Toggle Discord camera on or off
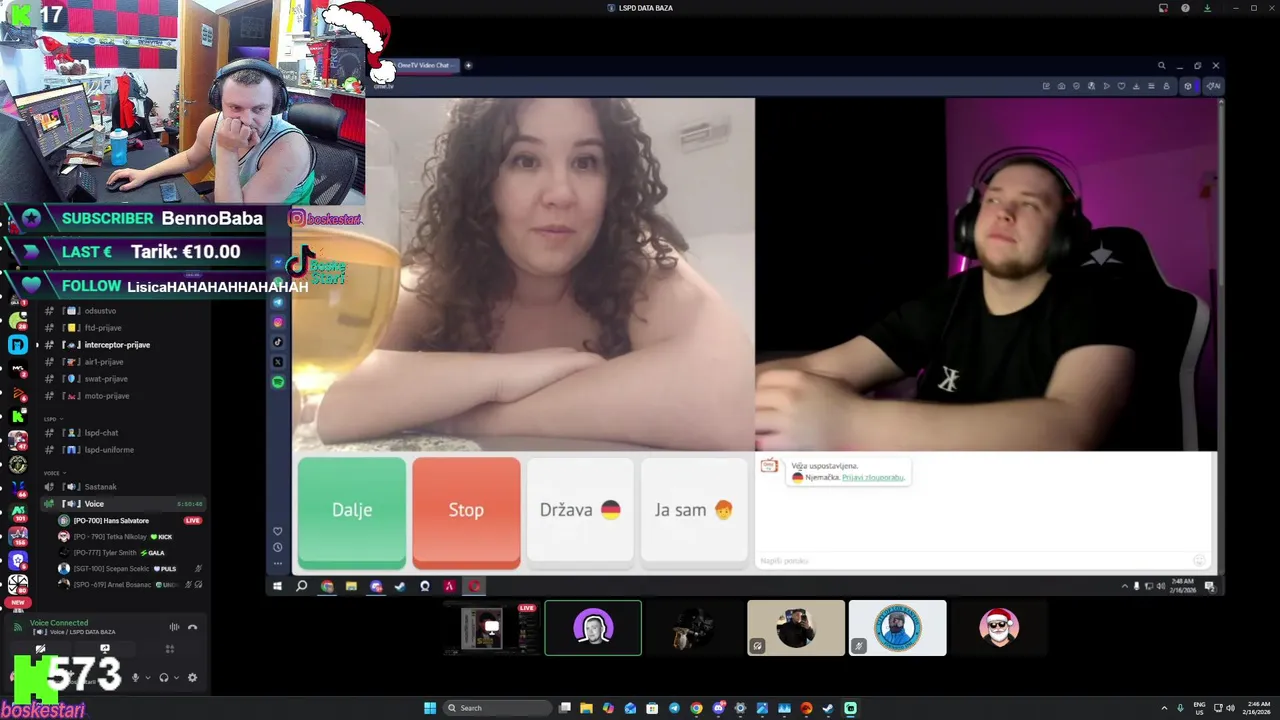This screenshot has height=720, width=1280. (40, 649)
